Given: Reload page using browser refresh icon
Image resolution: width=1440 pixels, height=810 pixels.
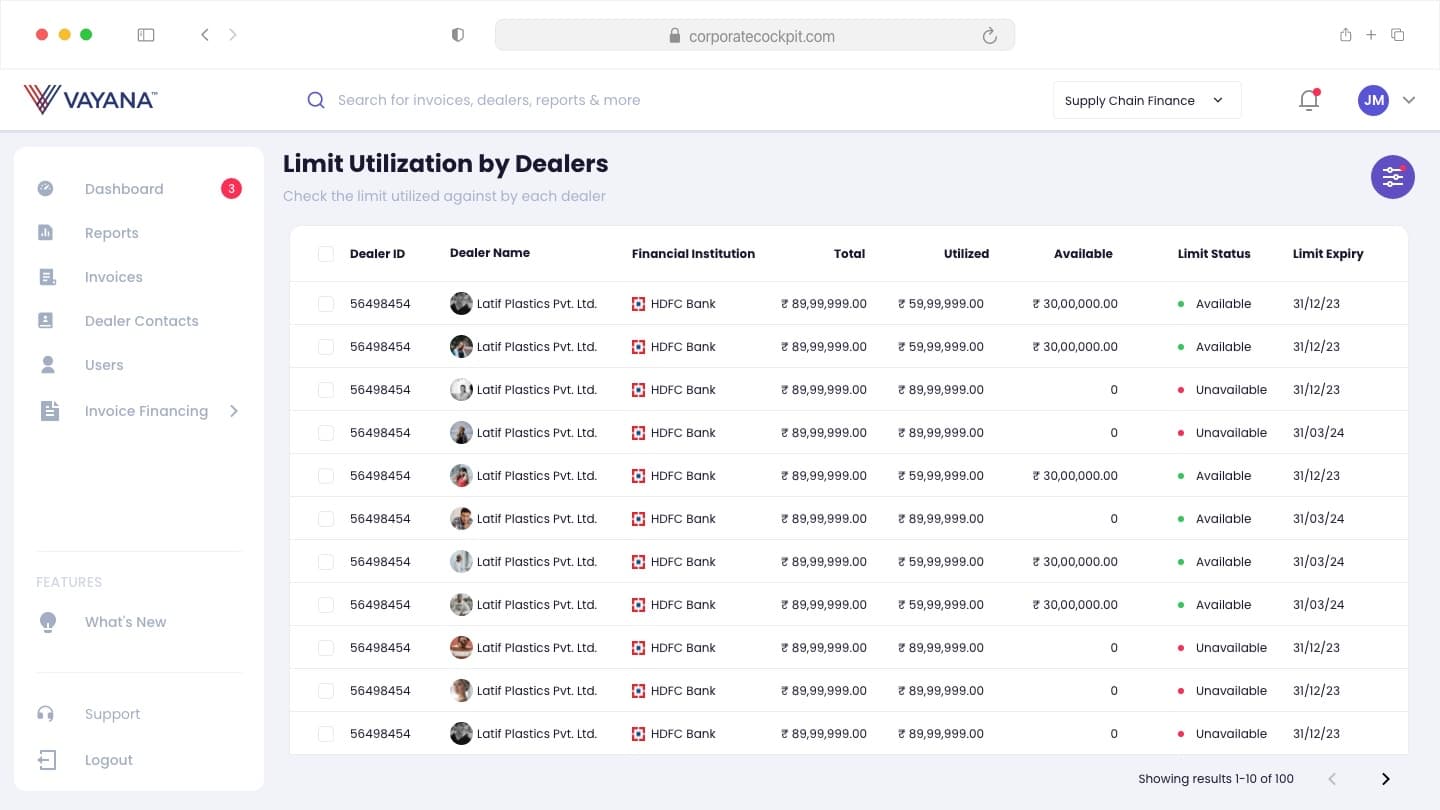Looking at the screenshot, I should pos(990,36).
